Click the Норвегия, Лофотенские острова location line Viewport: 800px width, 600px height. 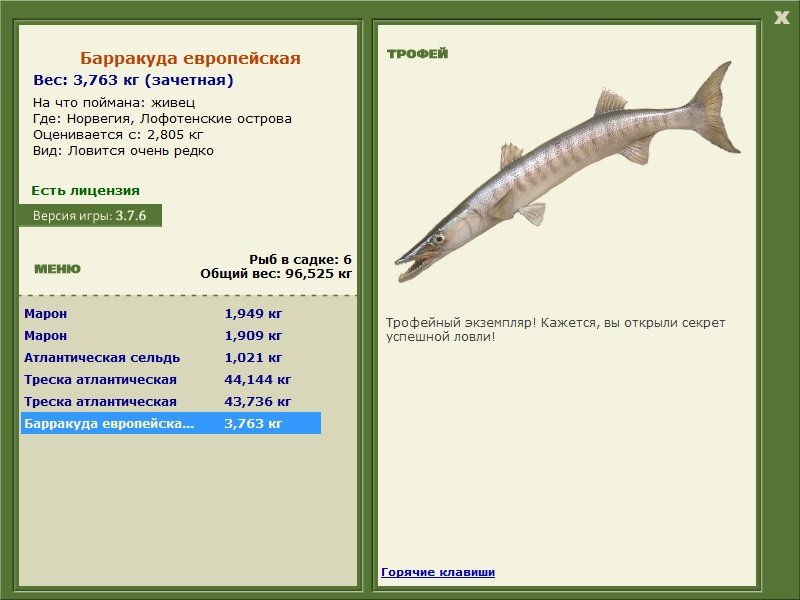coord(162,118)
